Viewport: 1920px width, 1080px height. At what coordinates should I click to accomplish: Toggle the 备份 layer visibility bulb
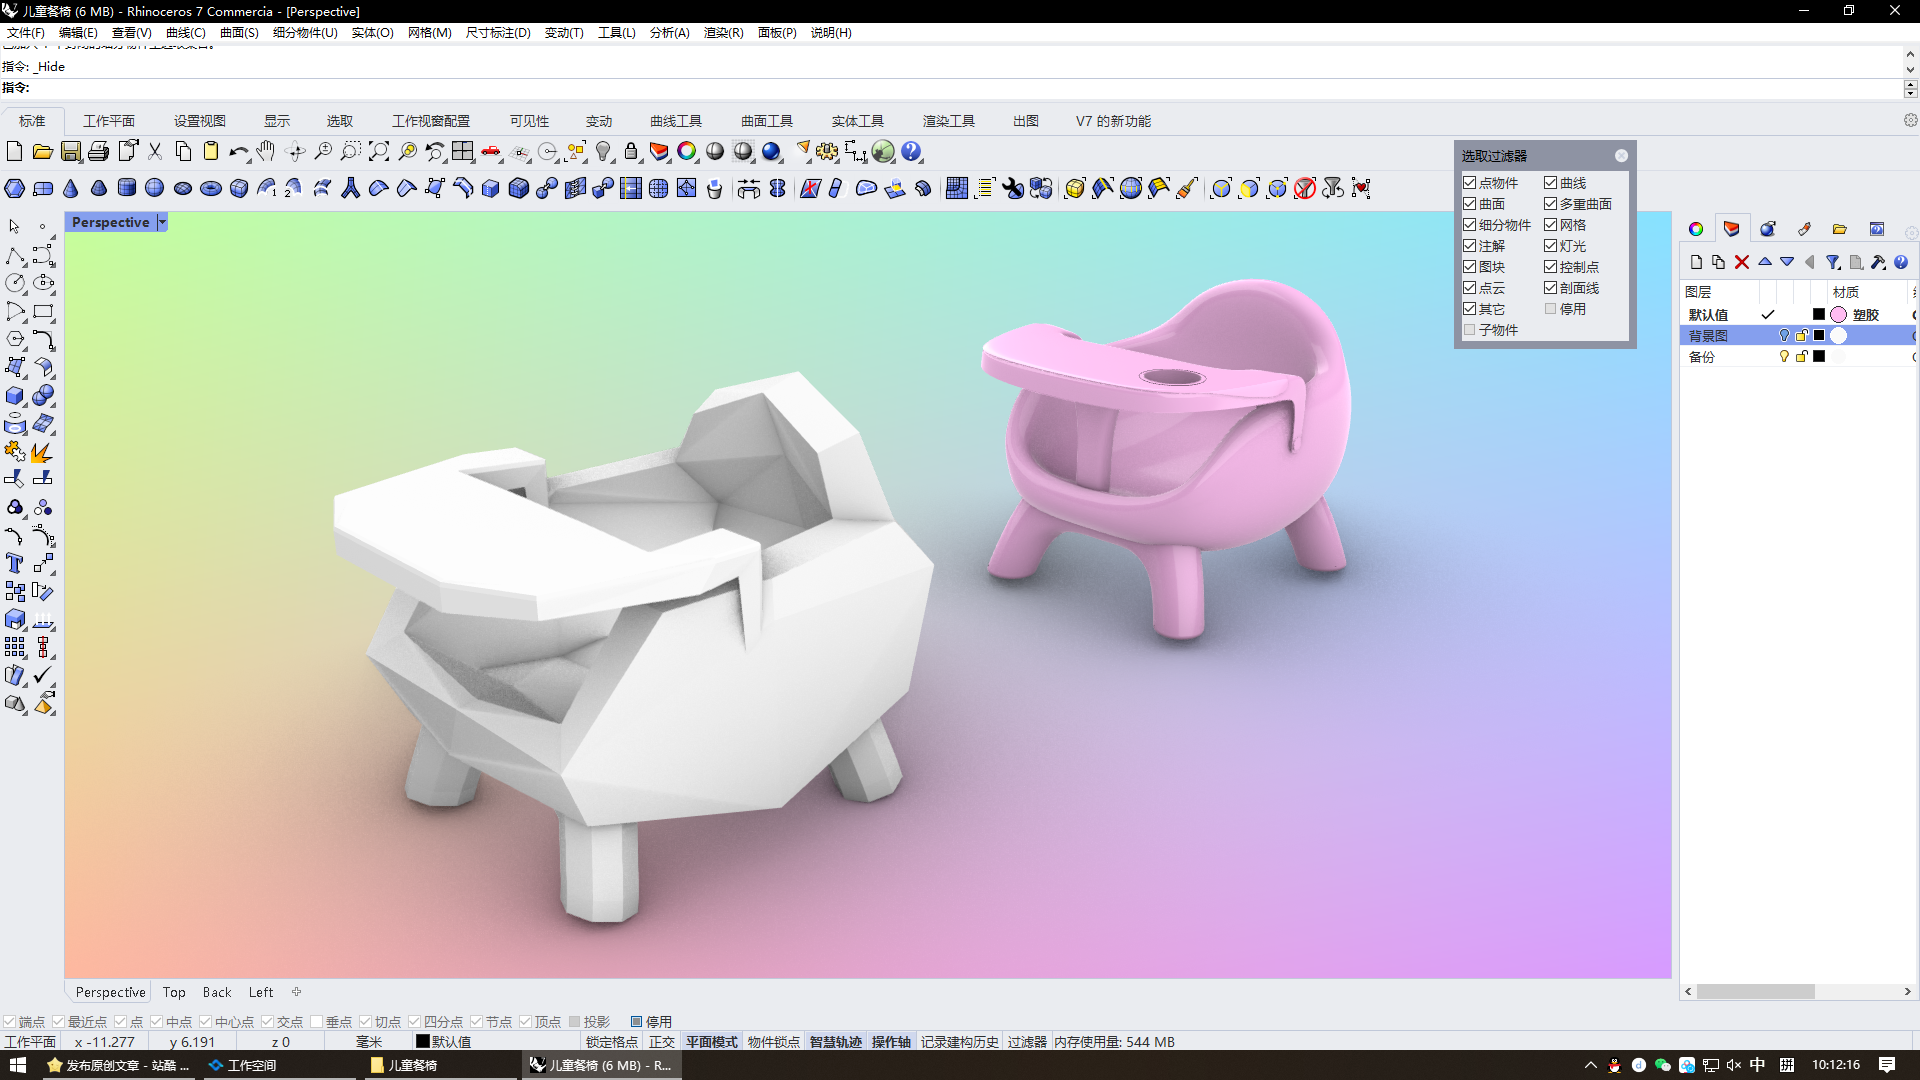[x=1783, y=357]
